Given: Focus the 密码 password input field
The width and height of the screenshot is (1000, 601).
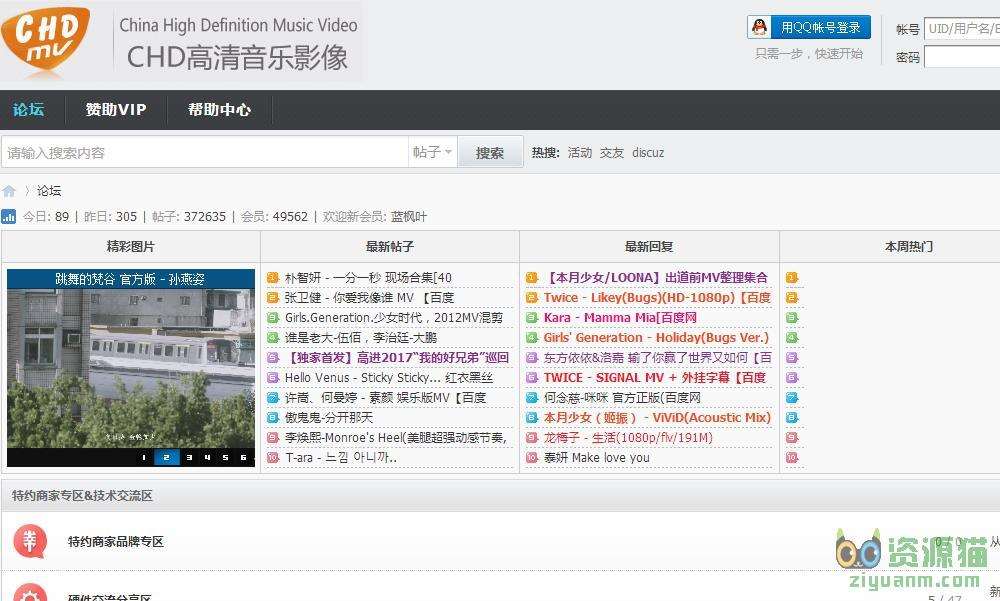Looking at the screenshot, I should tap(962, 57).
